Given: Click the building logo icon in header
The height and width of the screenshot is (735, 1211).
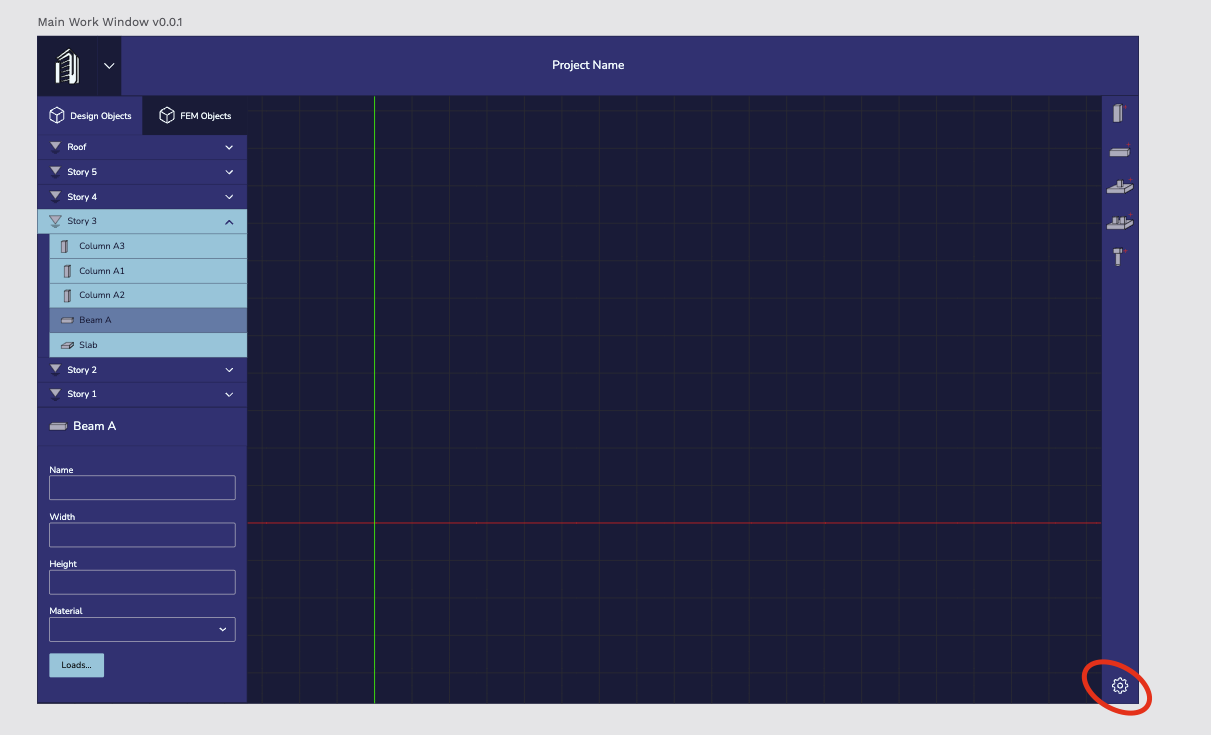Looking at the screenshot, I should coord(67,66).
